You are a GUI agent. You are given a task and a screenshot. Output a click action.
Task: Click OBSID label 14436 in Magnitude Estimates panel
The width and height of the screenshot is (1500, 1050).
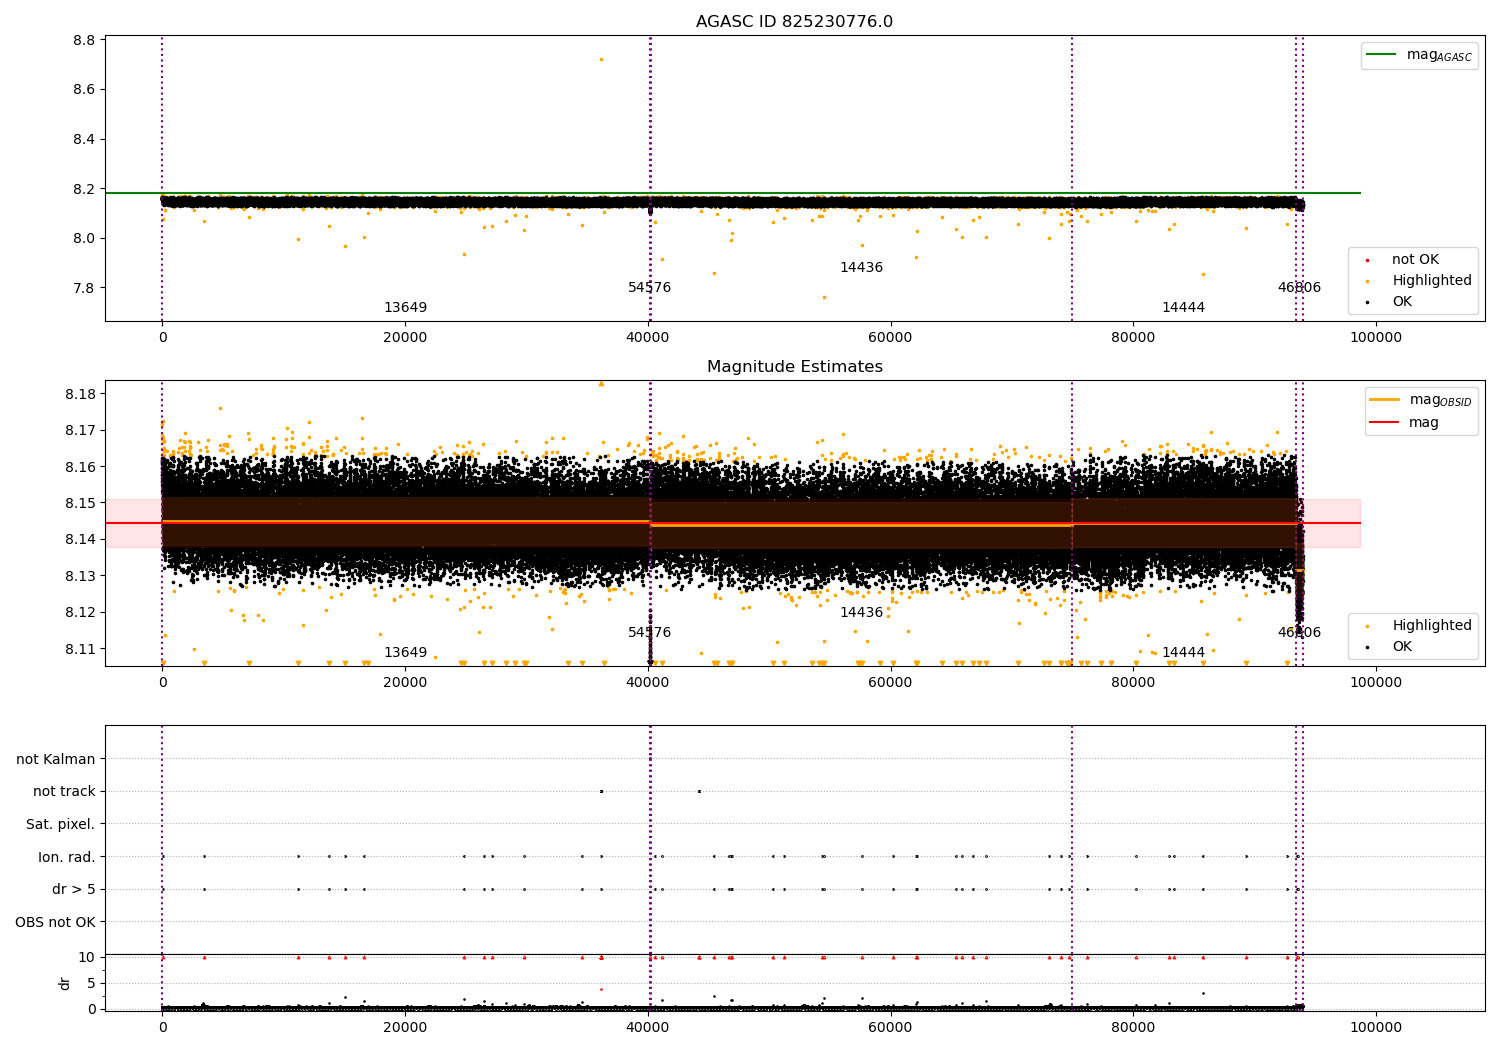click(861, 613)
